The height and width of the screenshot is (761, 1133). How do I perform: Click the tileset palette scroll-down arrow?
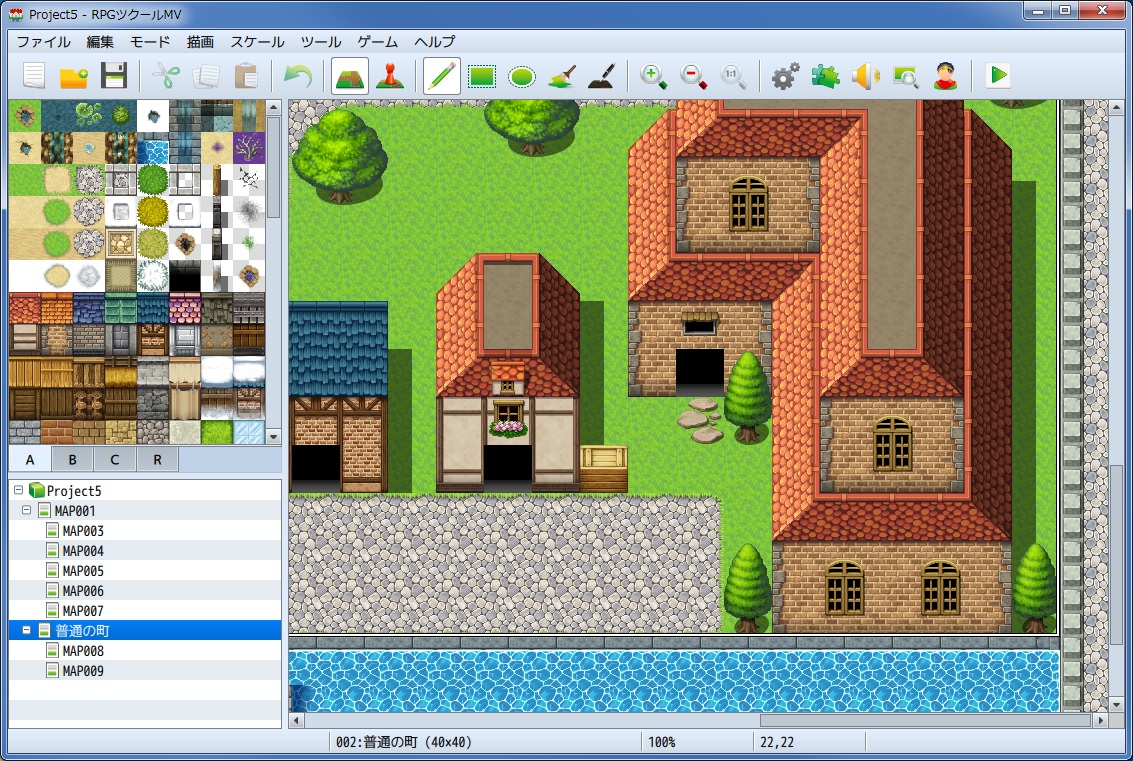click(273, 437)
